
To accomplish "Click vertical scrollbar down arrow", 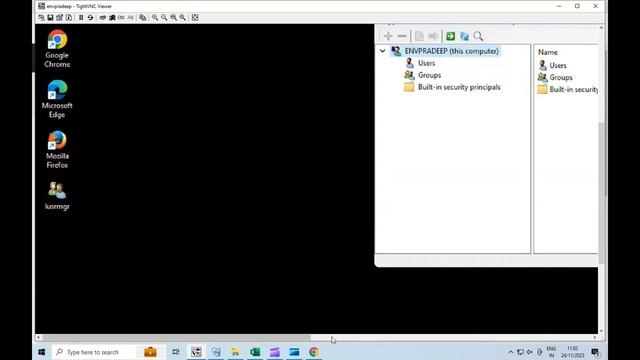I will tap(601, 331).
